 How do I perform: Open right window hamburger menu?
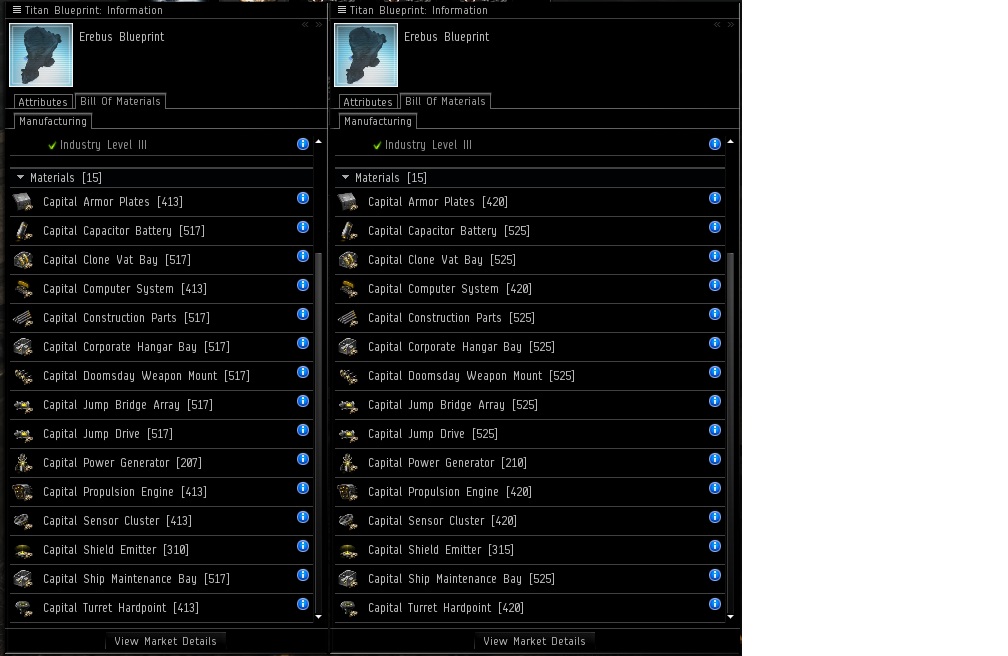(x=342, y=10)
